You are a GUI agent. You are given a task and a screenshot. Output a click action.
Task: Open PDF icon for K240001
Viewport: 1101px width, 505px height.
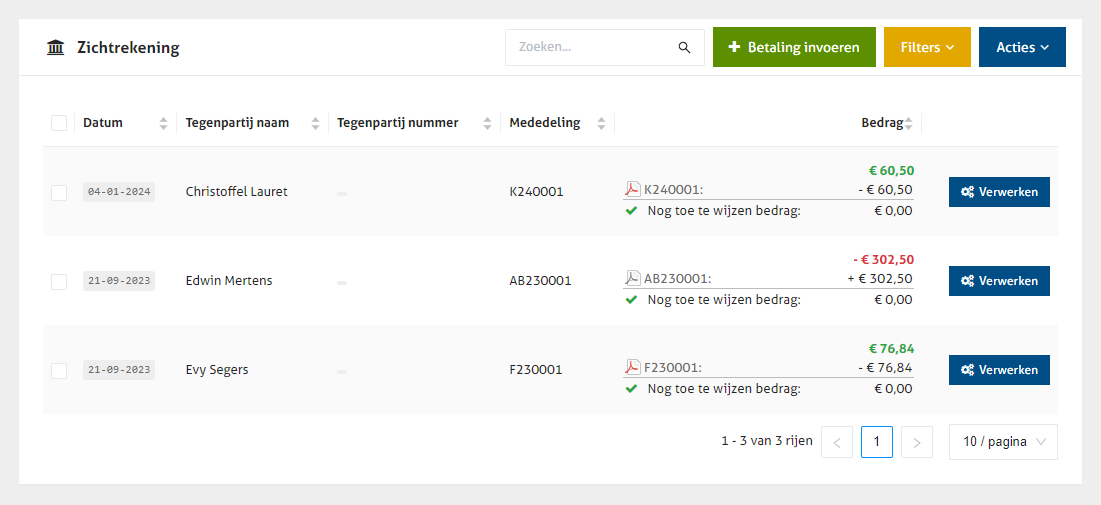click(632, 190)
